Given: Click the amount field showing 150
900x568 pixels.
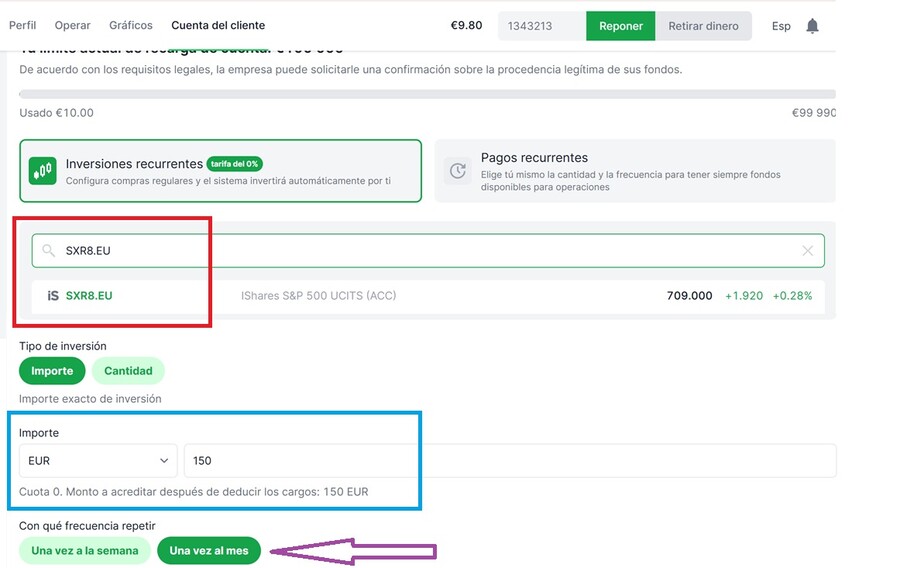Looking at the screenshot, I should (510, 461).
